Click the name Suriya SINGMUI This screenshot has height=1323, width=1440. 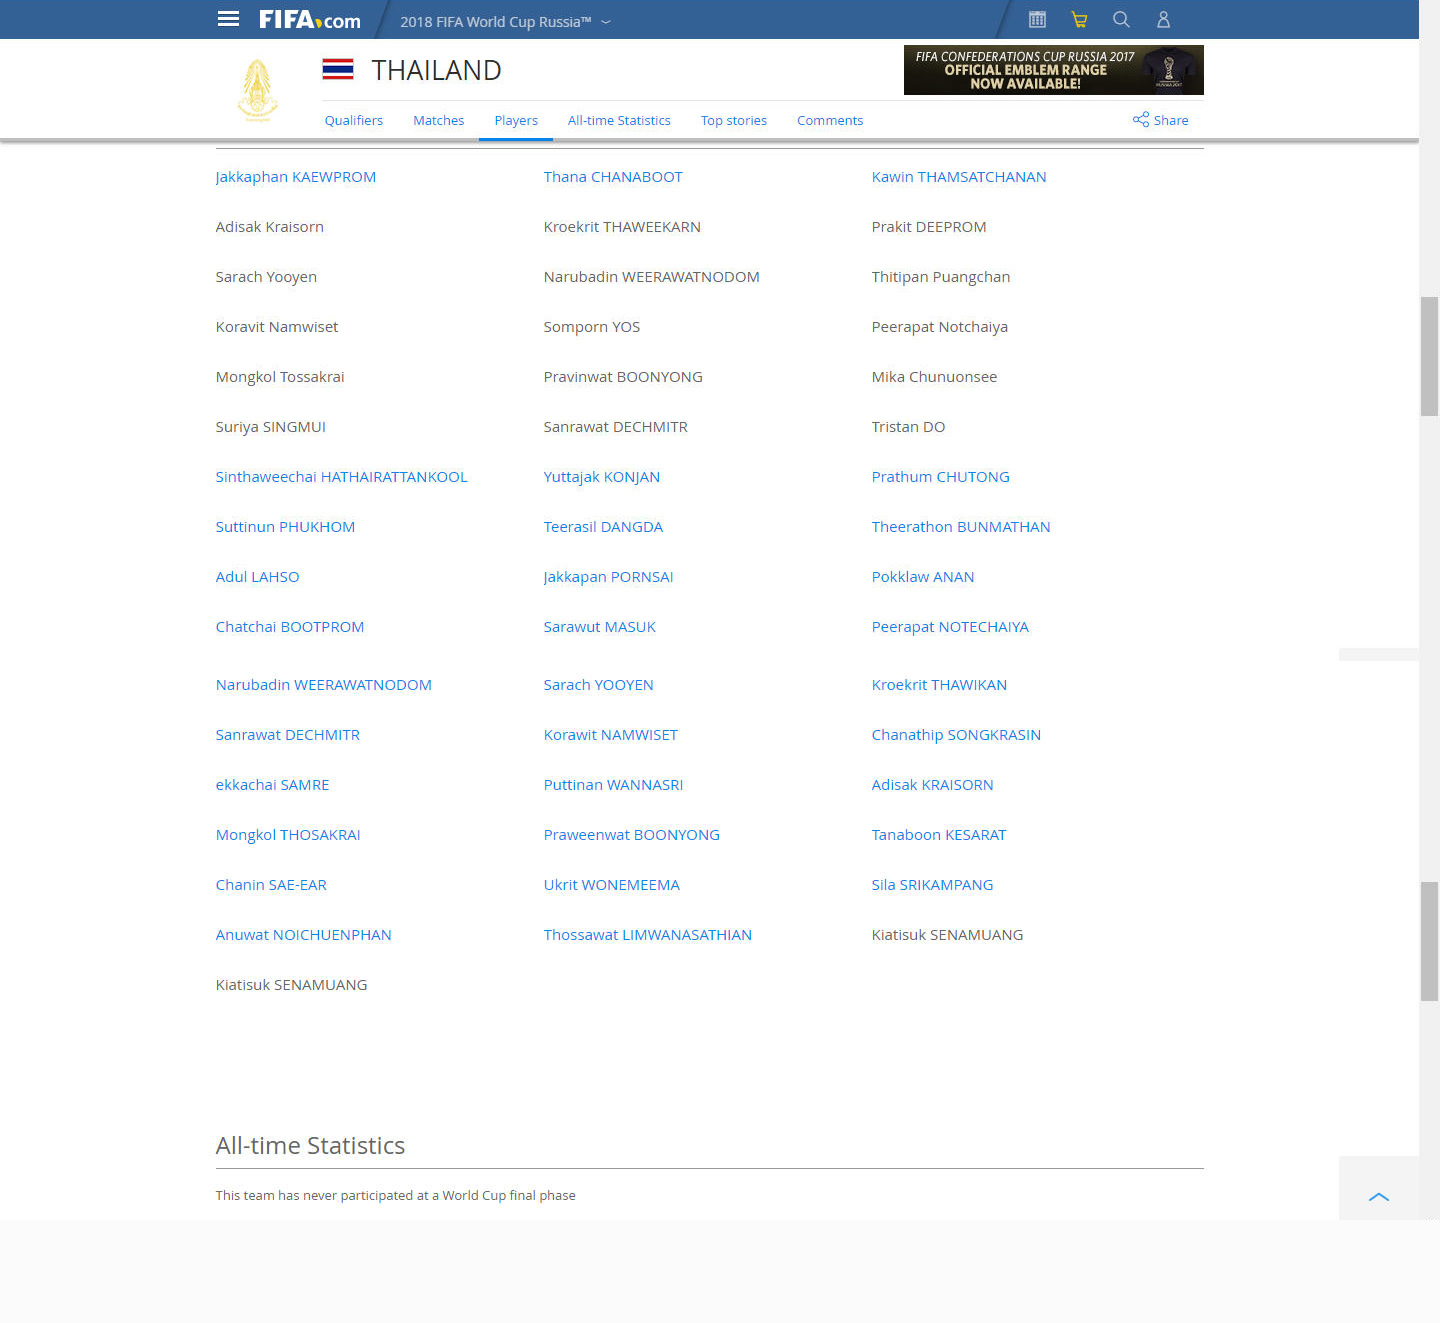[x=271, y=427]
